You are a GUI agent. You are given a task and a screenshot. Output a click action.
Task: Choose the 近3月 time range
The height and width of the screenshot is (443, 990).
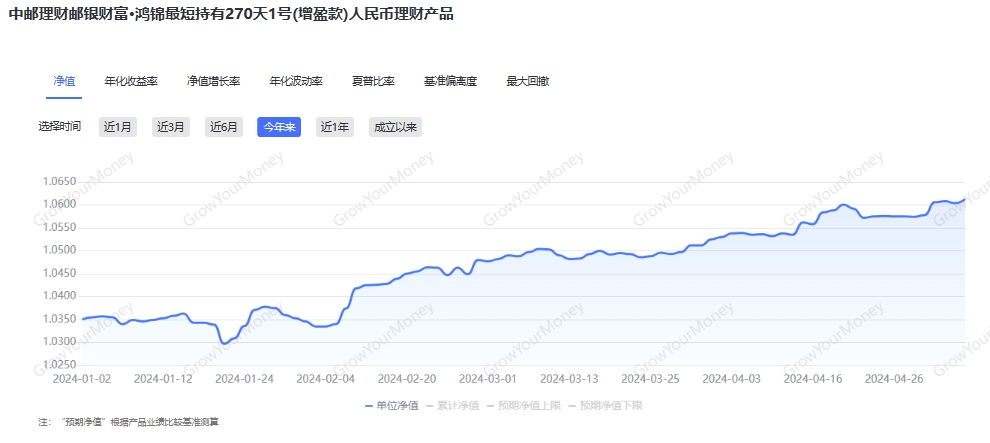[171, 127]
